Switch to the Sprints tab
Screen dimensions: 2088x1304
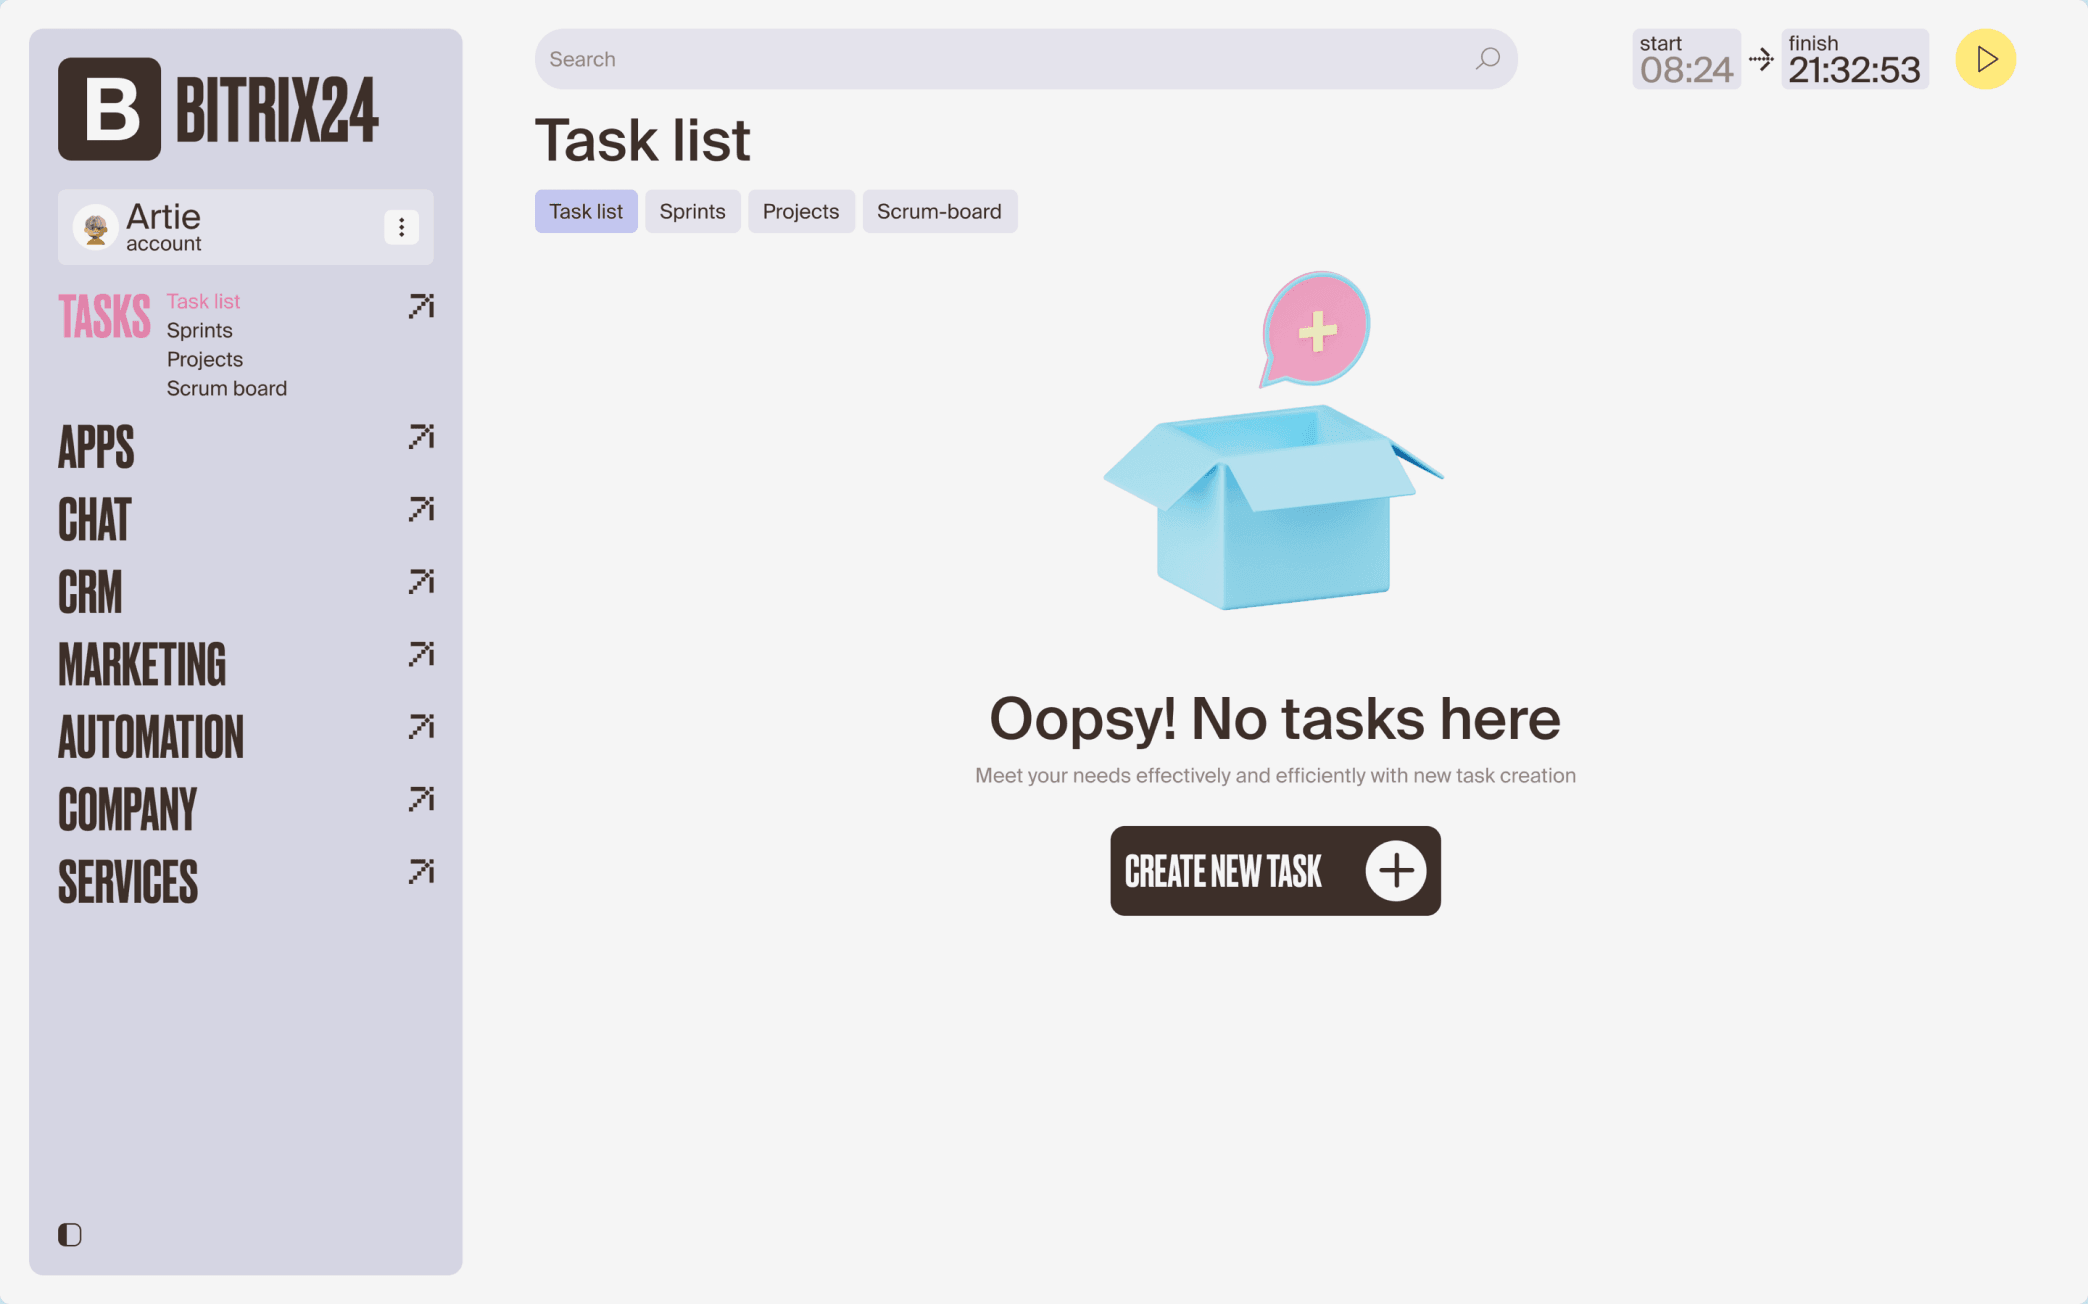(x=692, y=212)
